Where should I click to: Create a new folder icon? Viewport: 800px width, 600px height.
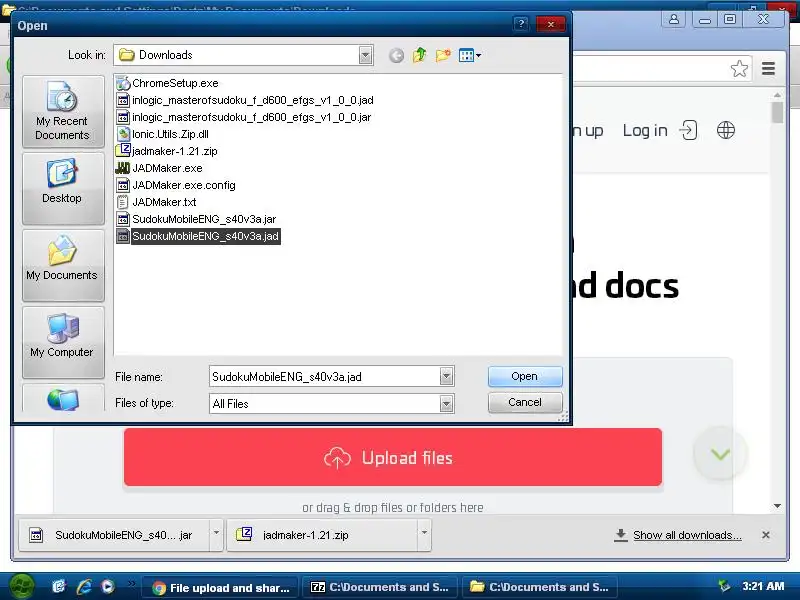[x=443, y=55]
